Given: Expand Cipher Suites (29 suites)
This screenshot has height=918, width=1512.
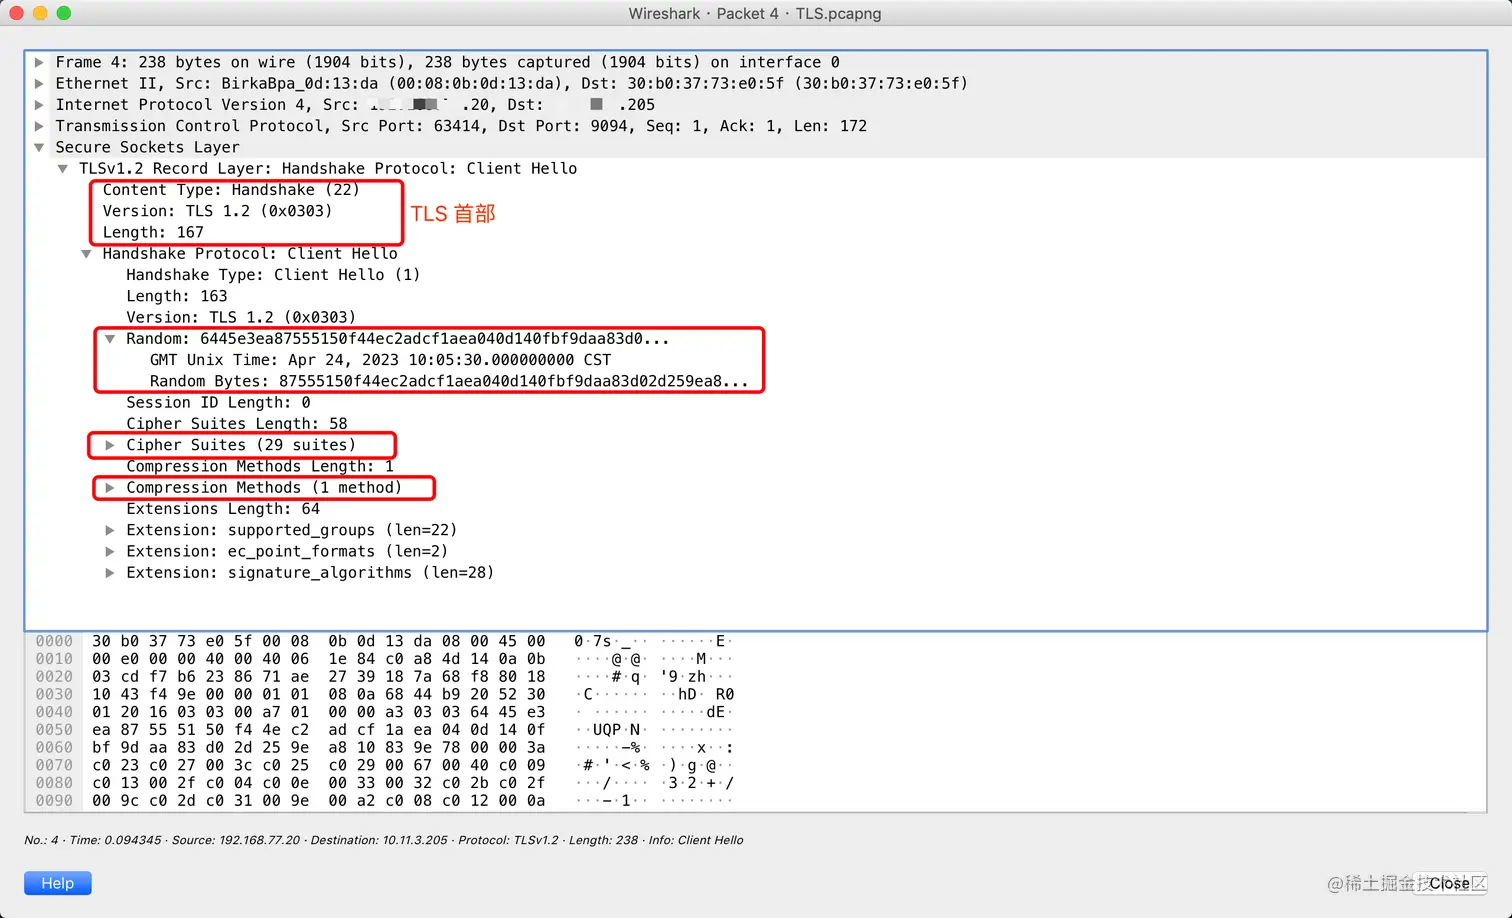Looking at the screenshot, I should click(110, 445).
